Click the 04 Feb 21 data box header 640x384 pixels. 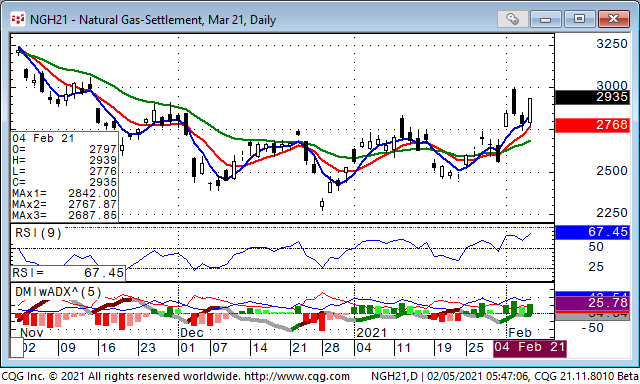tap(43, 138)
